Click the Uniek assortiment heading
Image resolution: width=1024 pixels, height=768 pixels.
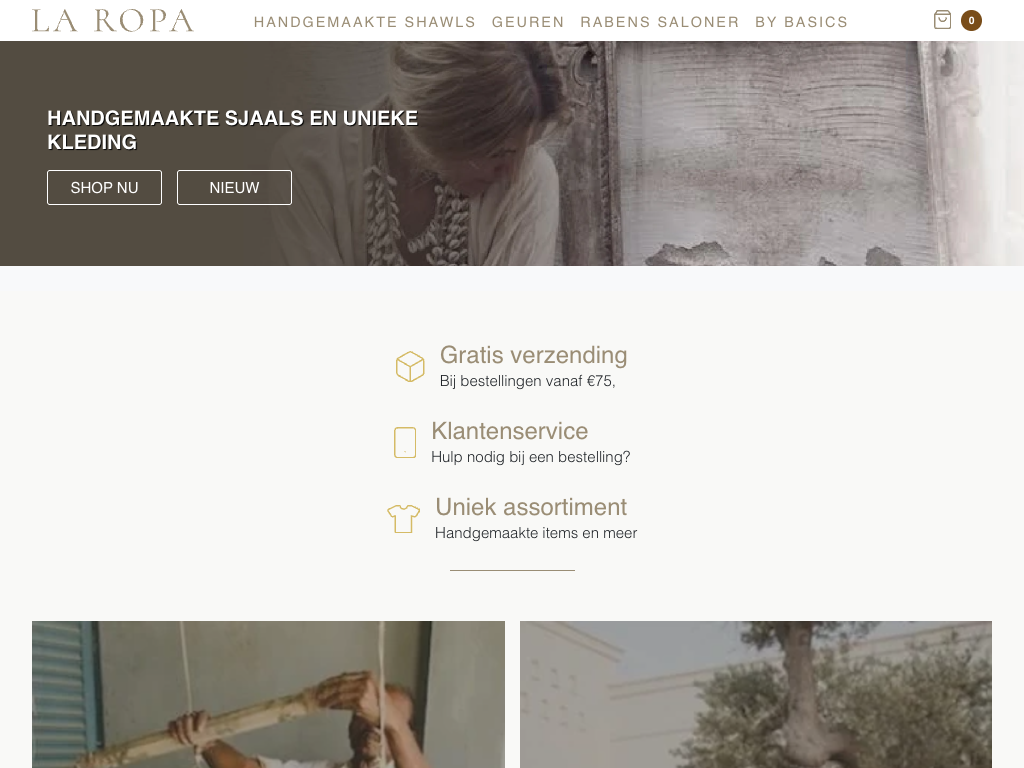coord(531,507)
